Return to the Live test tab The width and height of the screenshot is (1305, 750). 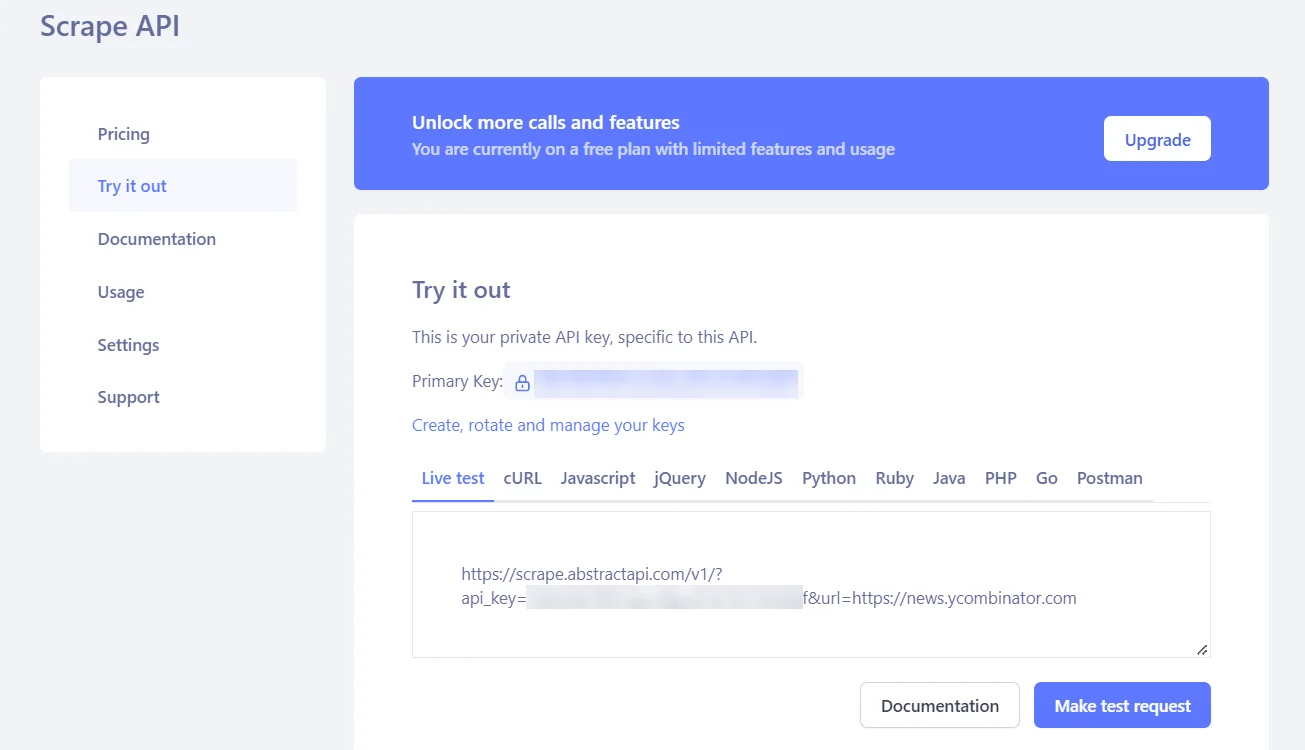click(452, 478)
